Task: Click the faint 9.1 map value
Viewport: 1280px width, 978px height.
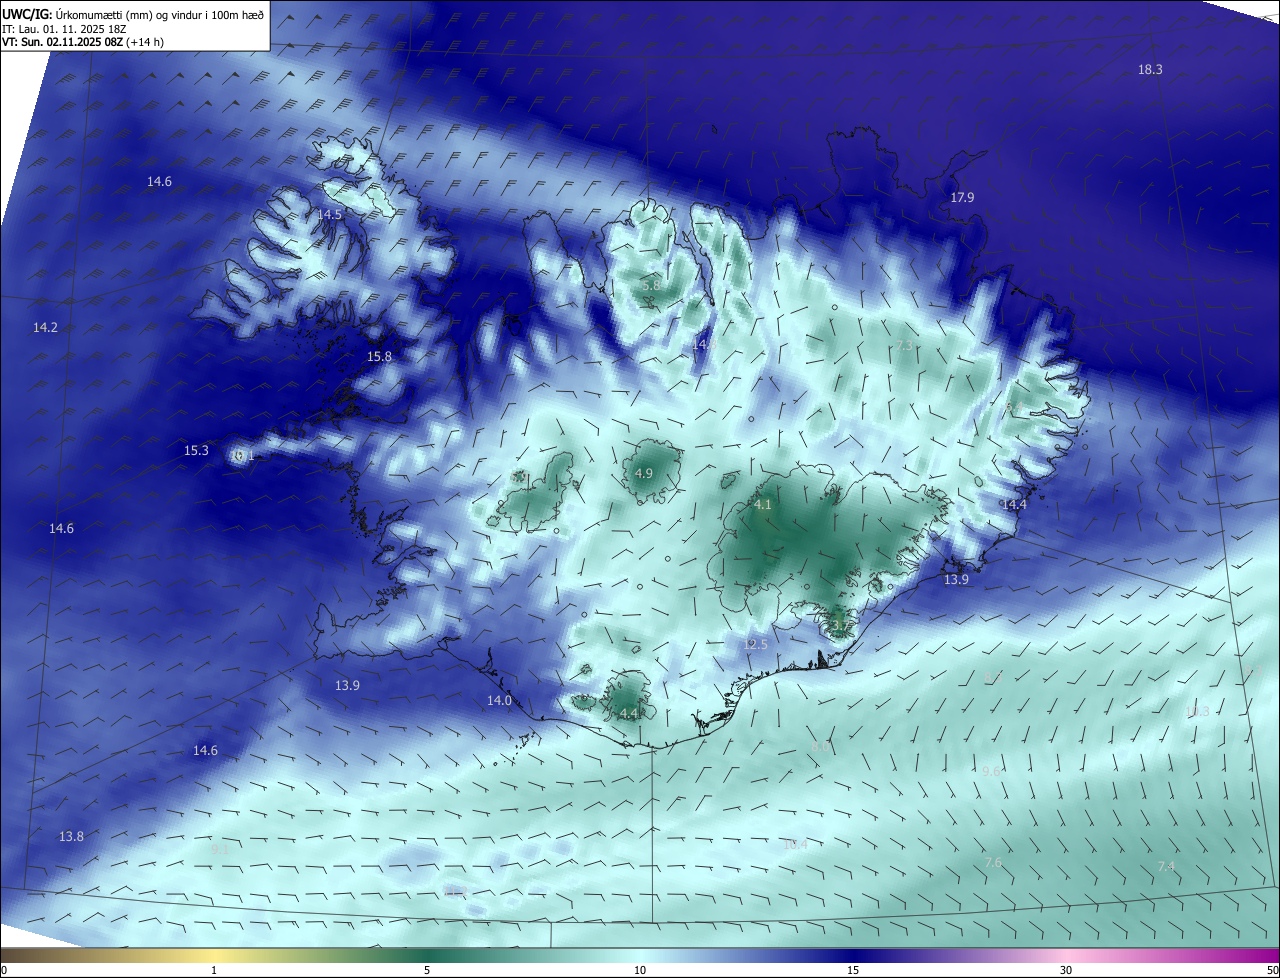Action: tap(220, 848)
